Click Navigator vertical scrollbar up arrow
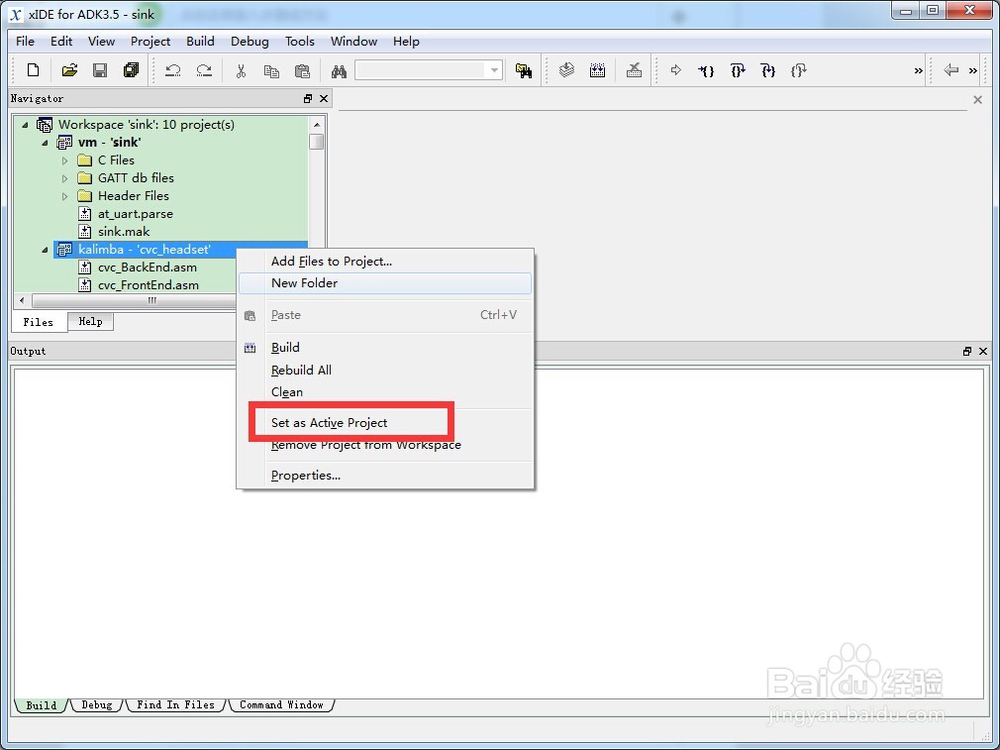The image size is (1000, 750). 317,124
